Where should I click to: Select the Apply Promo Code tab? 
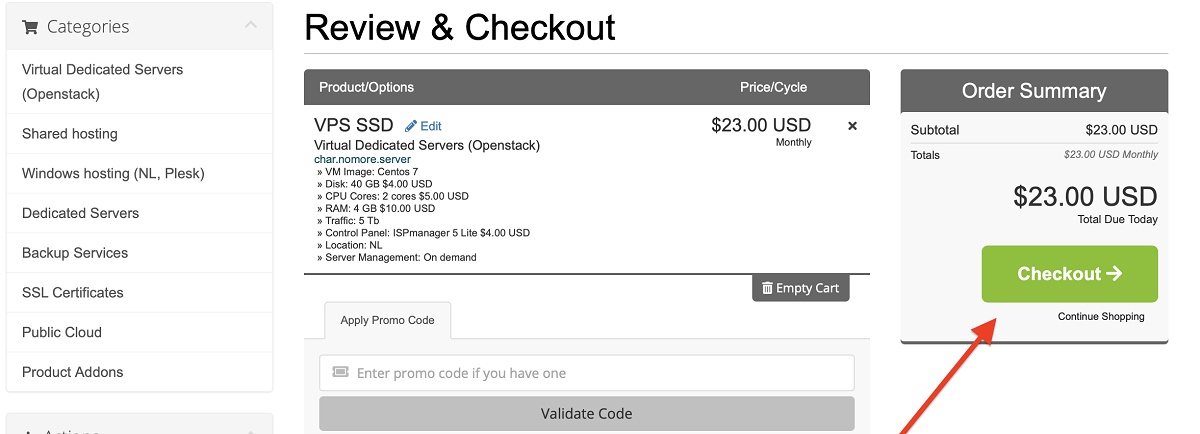coord(387,320)
